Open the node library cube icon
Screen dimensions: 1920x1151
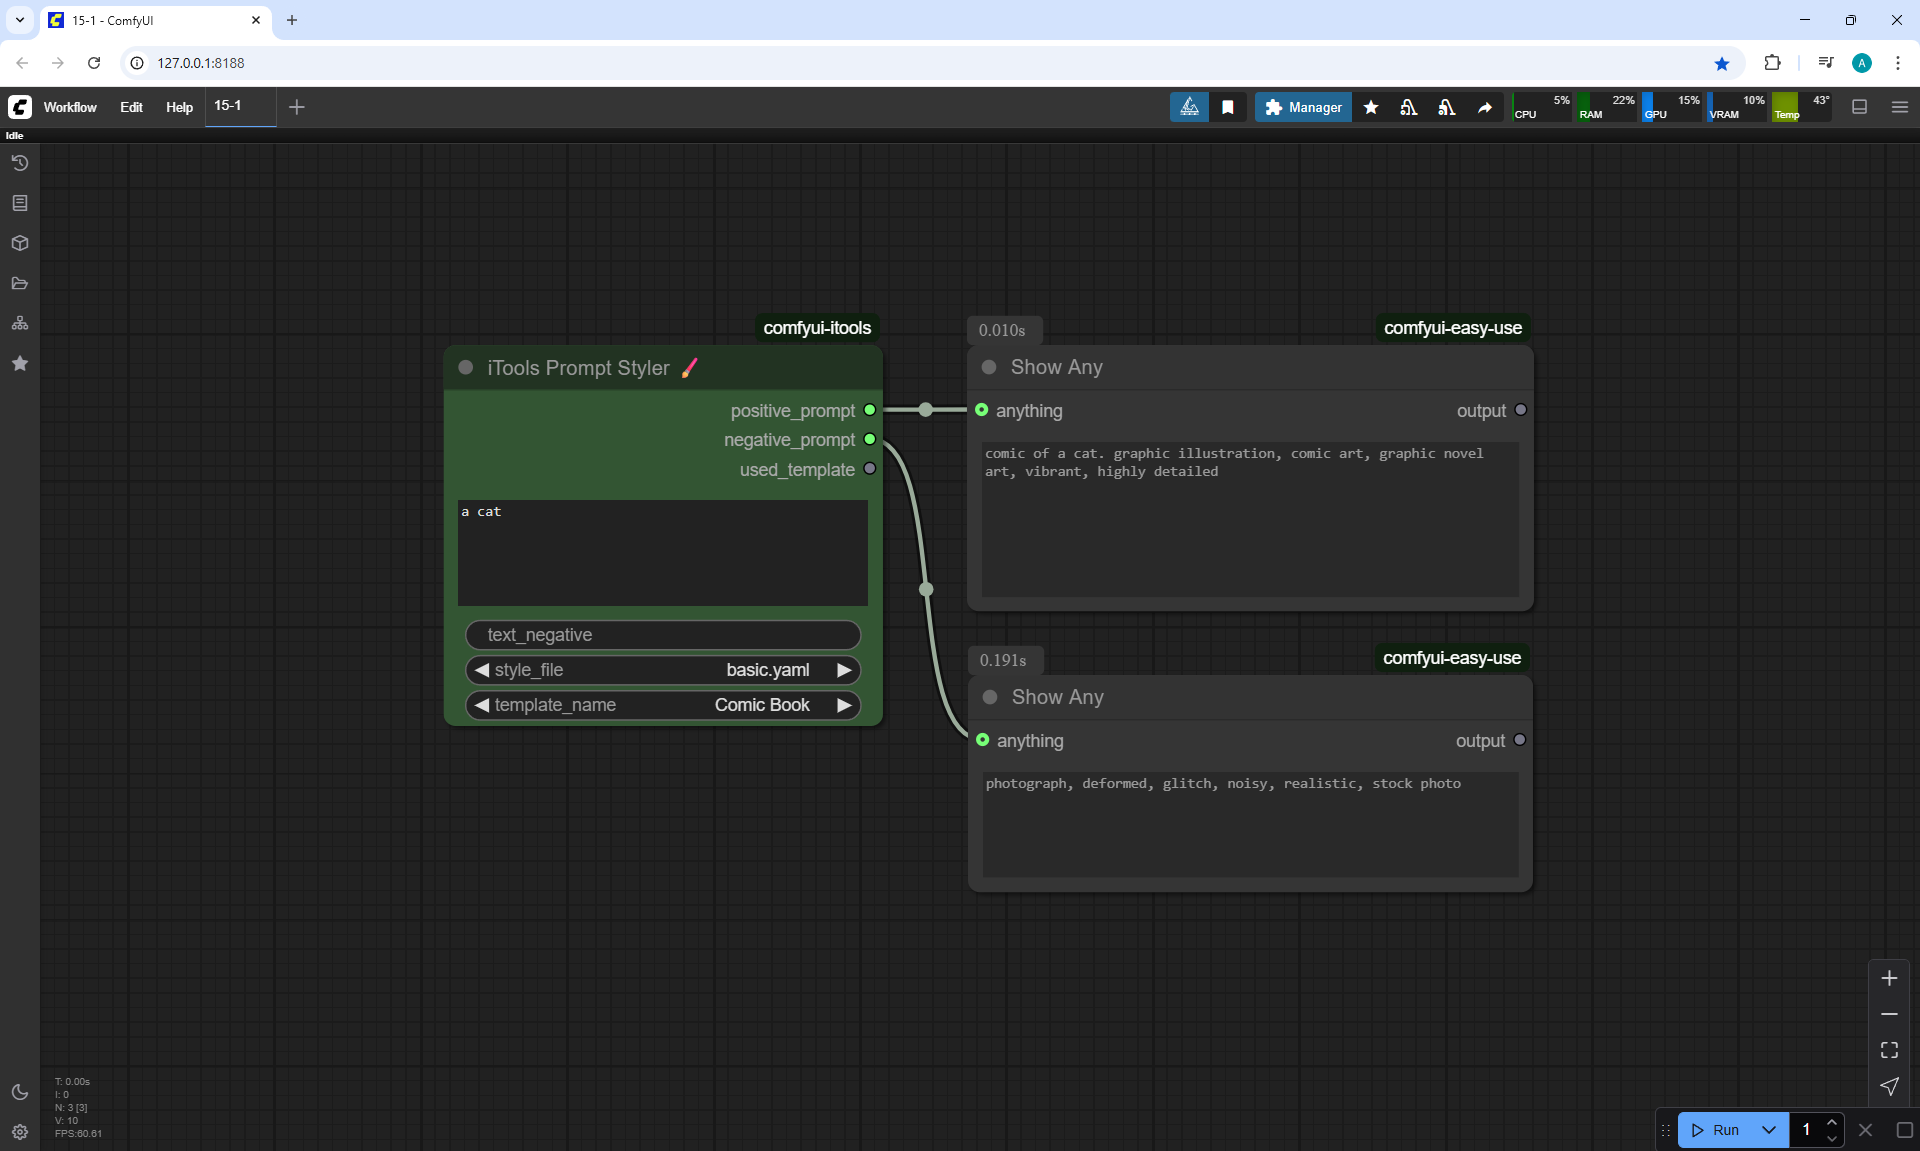click(x=19, y=243)
